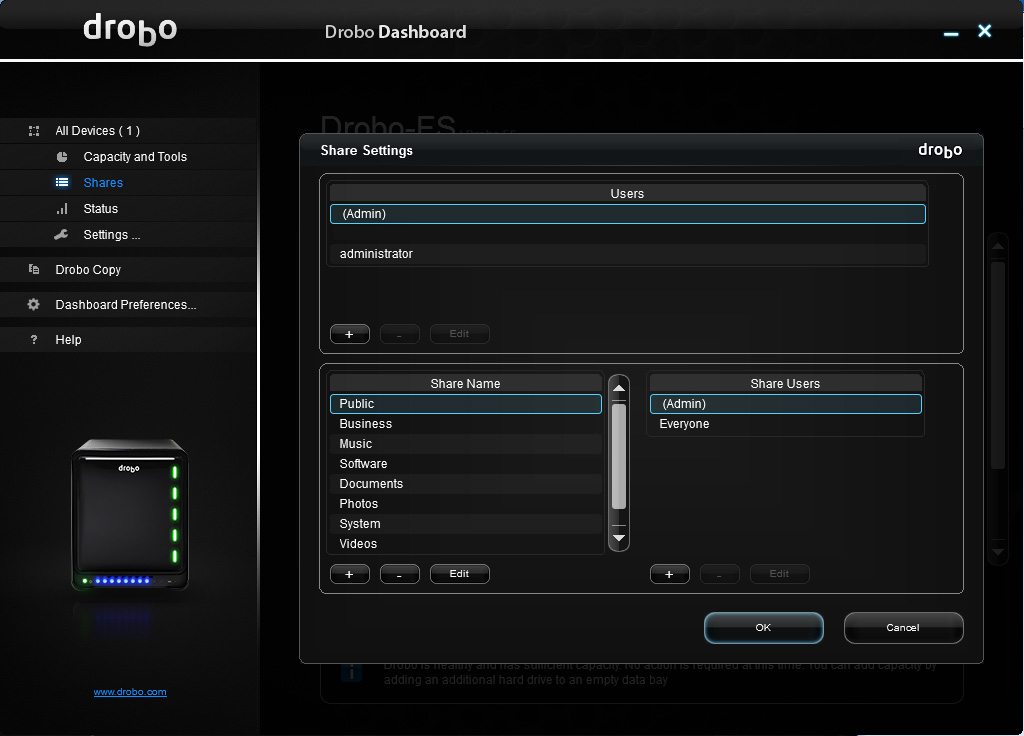Open the www.drobo.com link

tap(130, 692)
